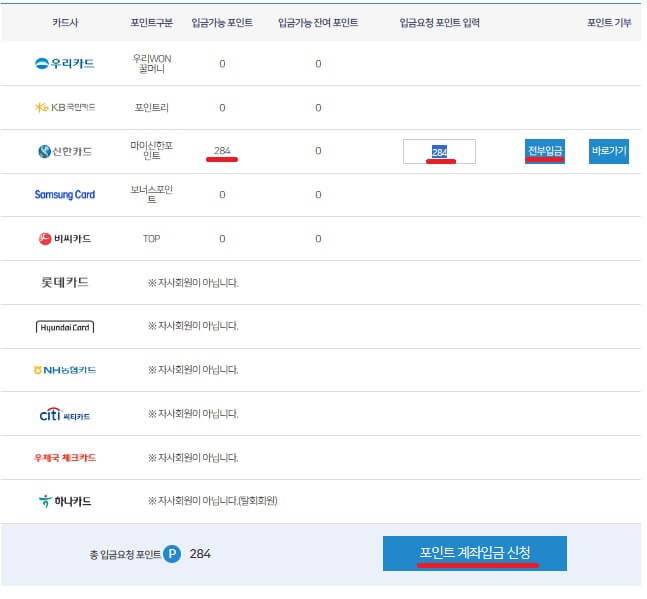Click 마이신한포인트 point type text
Image resolution: width=647 pixels, height=599 pixels.
(151, 150)
